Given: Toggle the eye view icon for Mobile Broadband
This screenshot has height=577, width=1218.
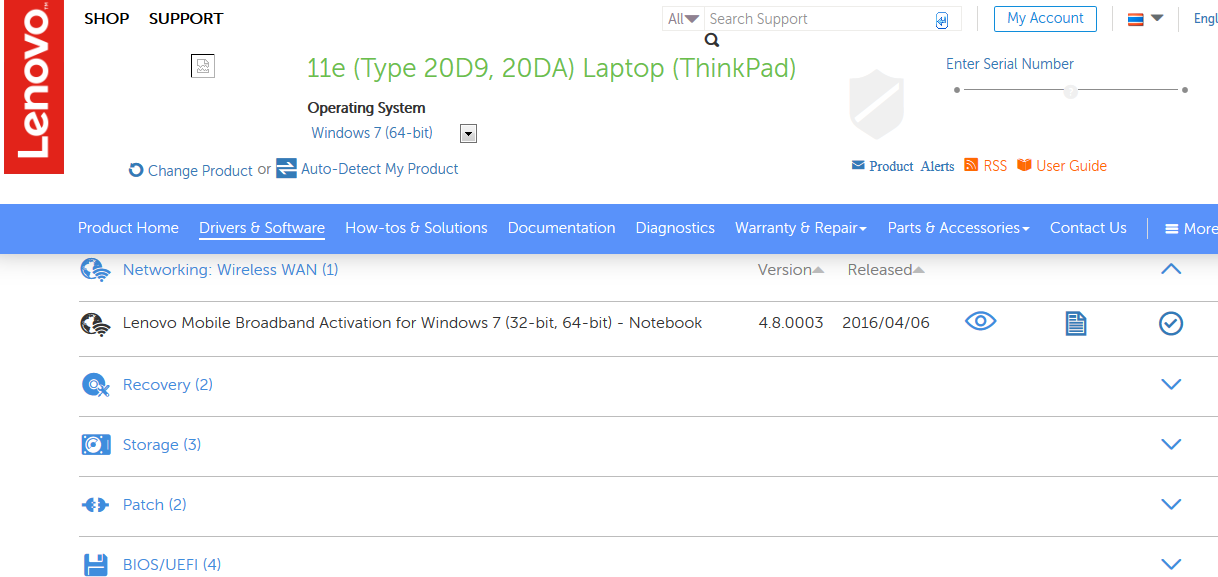Looking at the screenshot, I should tap(980, 321).
